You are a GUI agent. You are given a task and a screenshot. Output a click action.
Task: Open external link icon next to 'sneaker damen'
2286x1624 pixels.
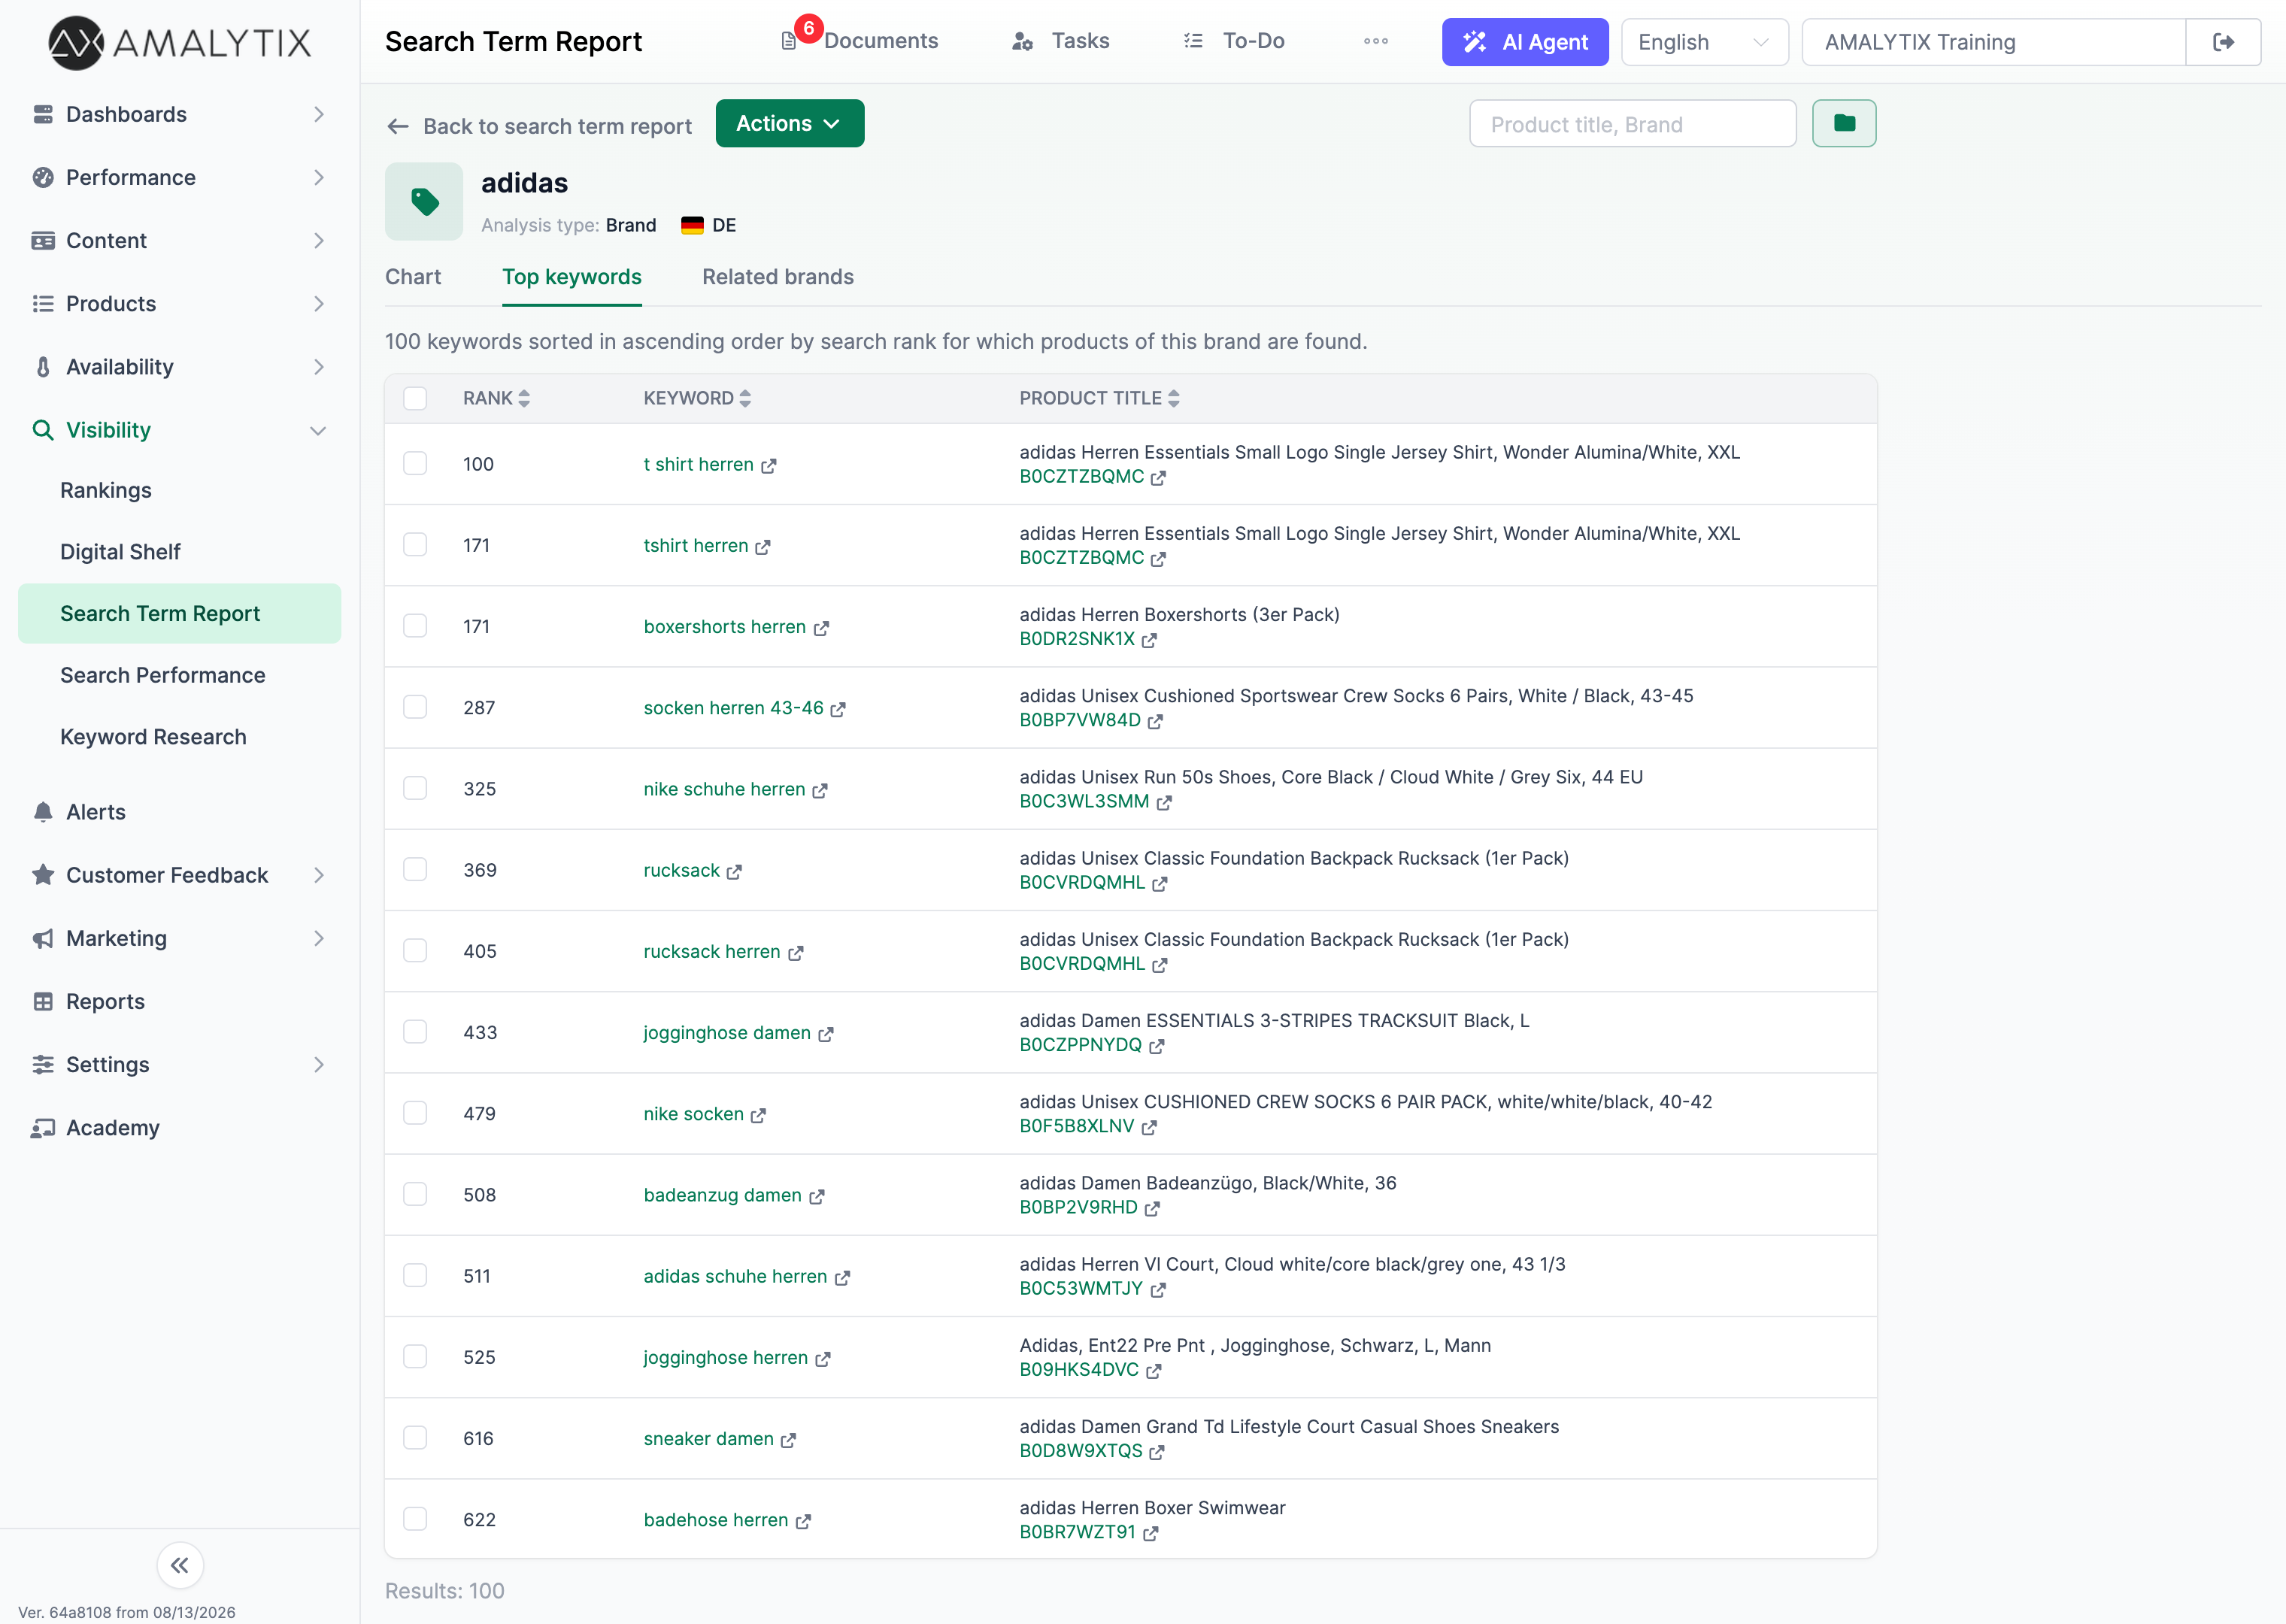788,1440
